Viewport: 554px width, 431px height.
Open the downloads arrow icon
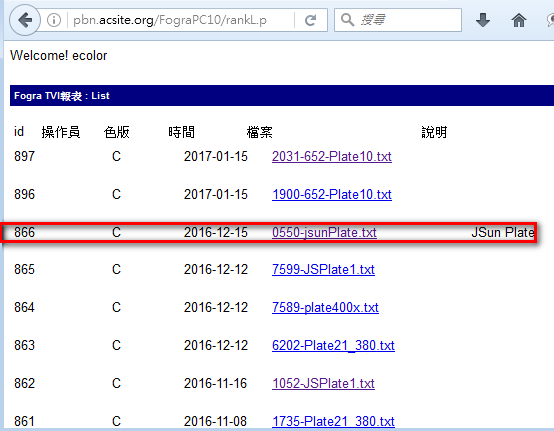click(483, 20)
